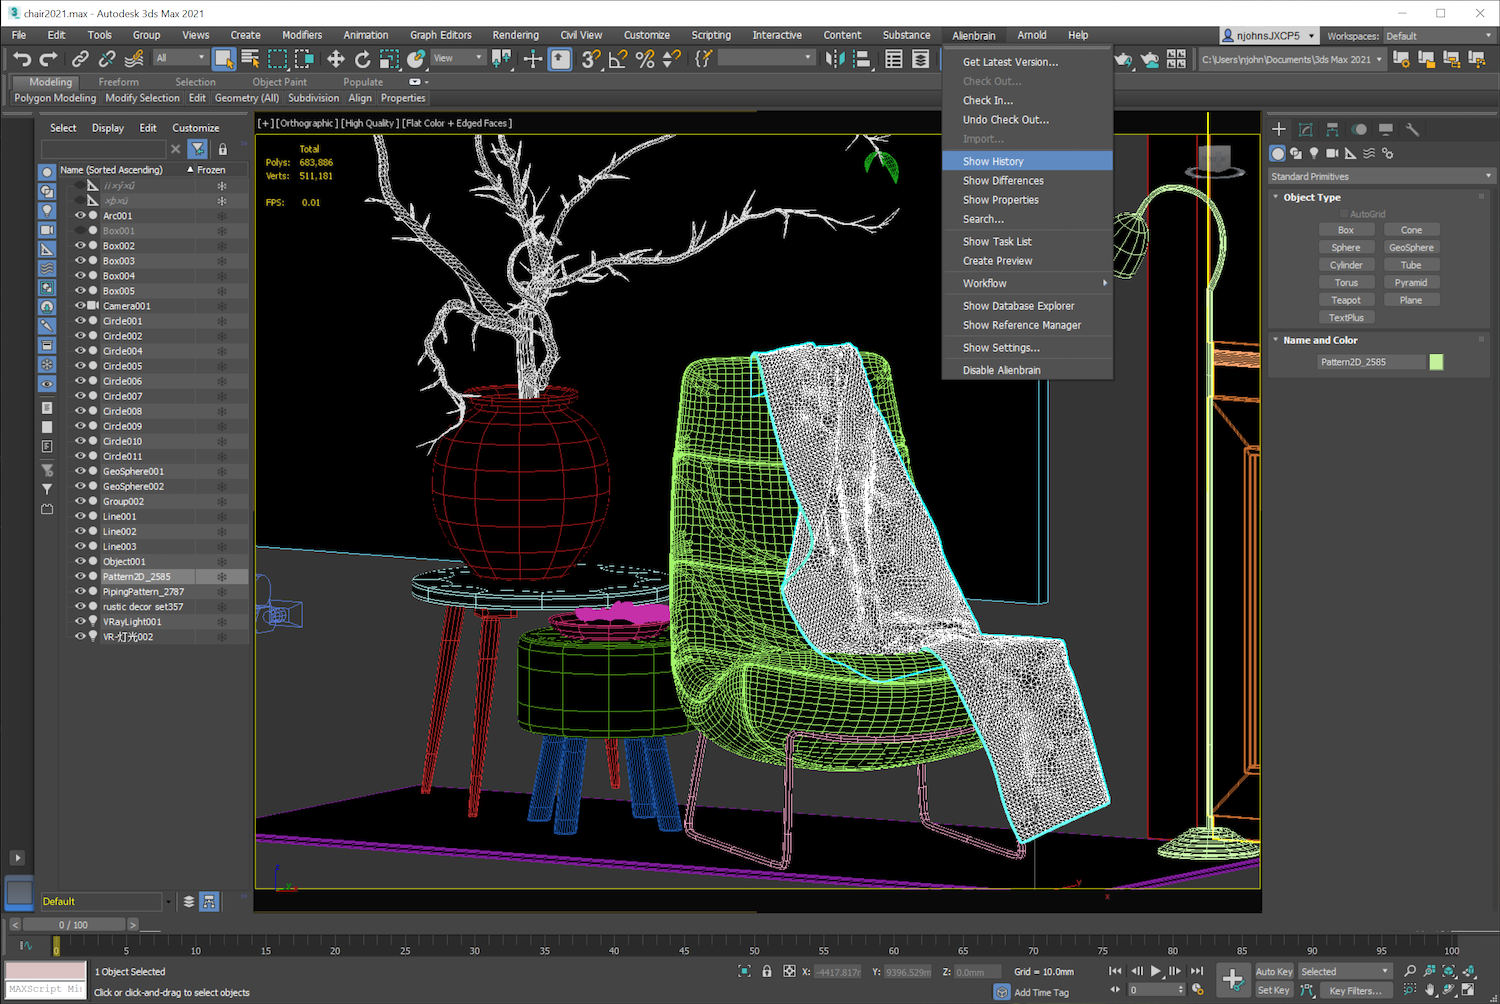Toggle the Angle Snap icon
The width and height of the screenshot is (1500, 1004).
pos(618,60)
